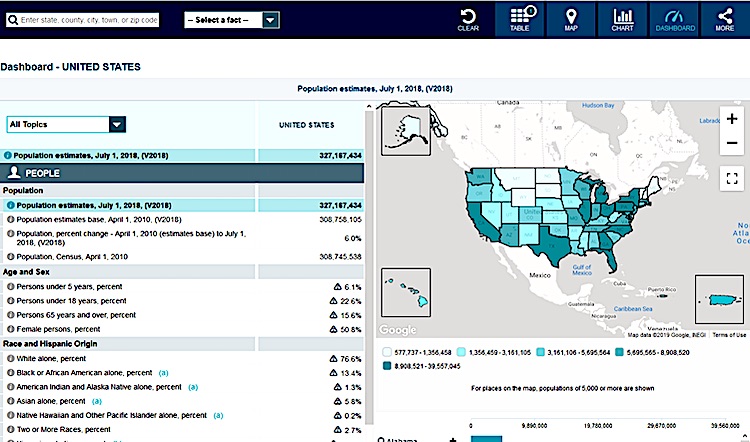Image resolution: width=750 pixels, height=442 pixels.
Task: Click info icon for Two or More Races
Action: point(11,430)
